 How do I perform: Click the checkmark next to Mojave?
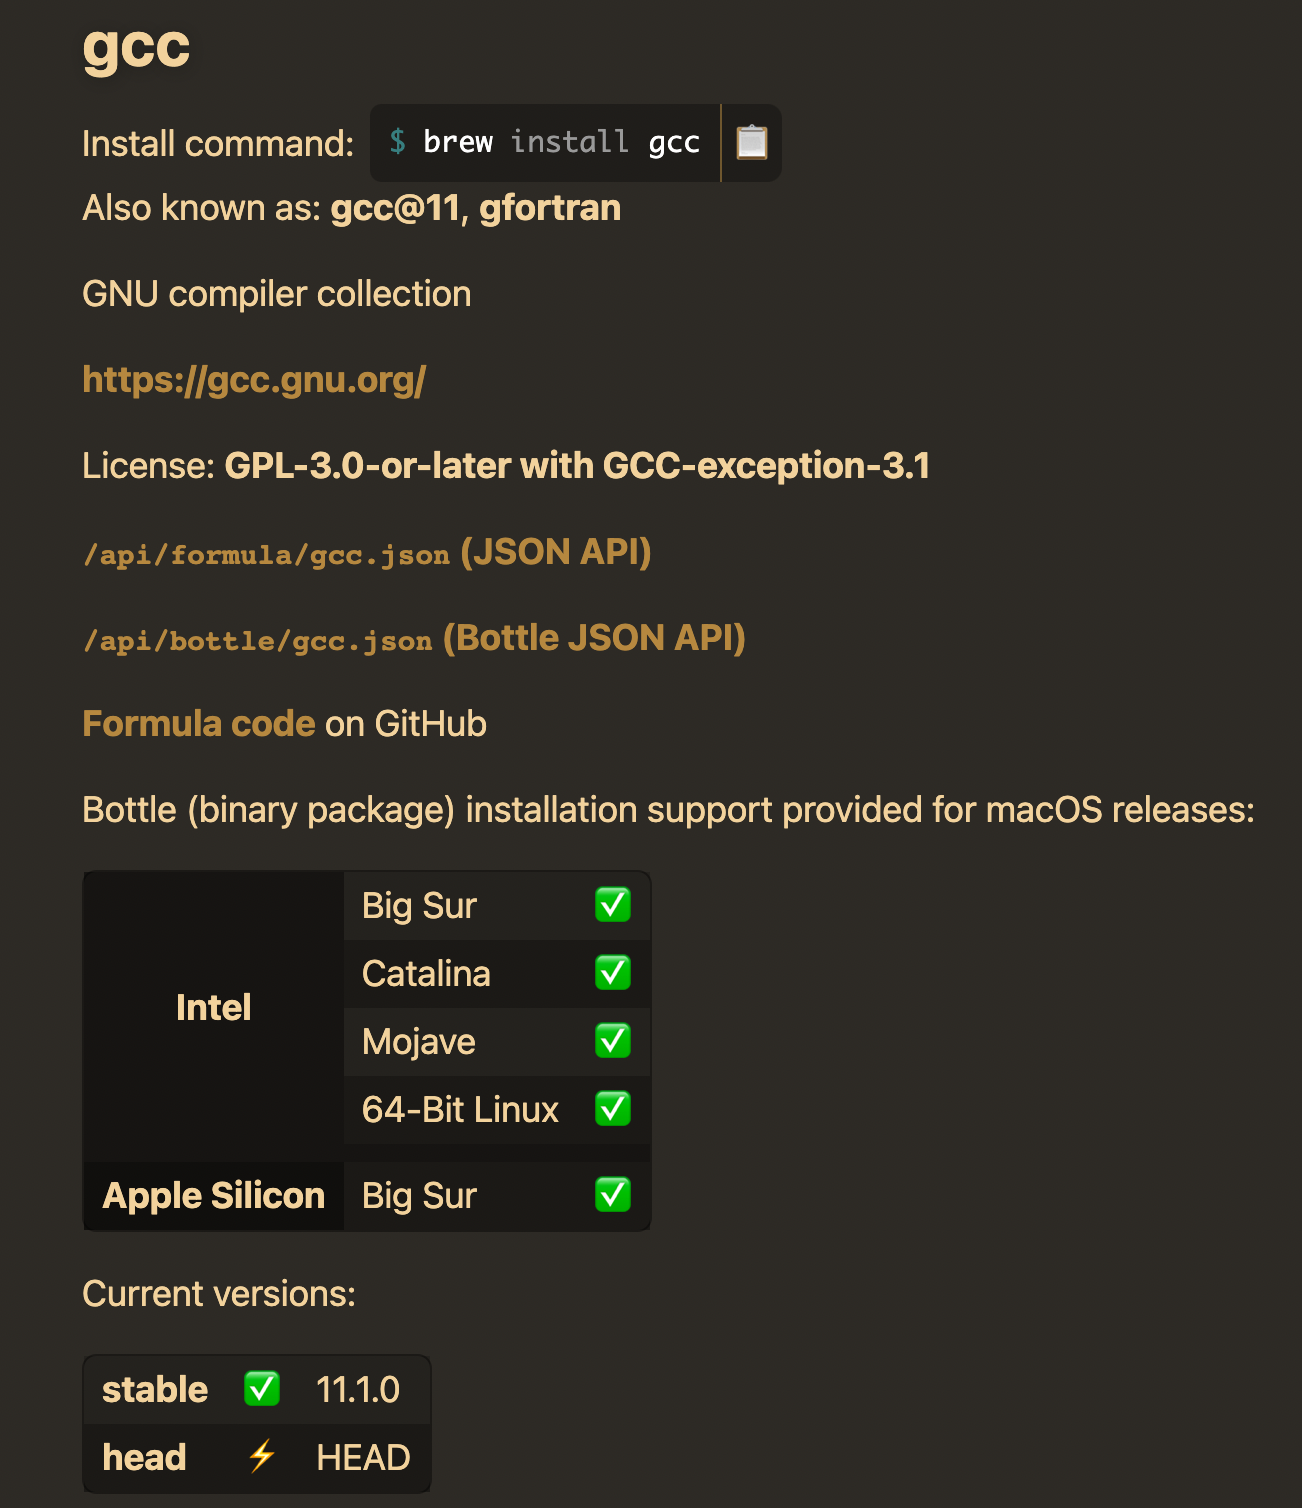(x=613, y=1041)
